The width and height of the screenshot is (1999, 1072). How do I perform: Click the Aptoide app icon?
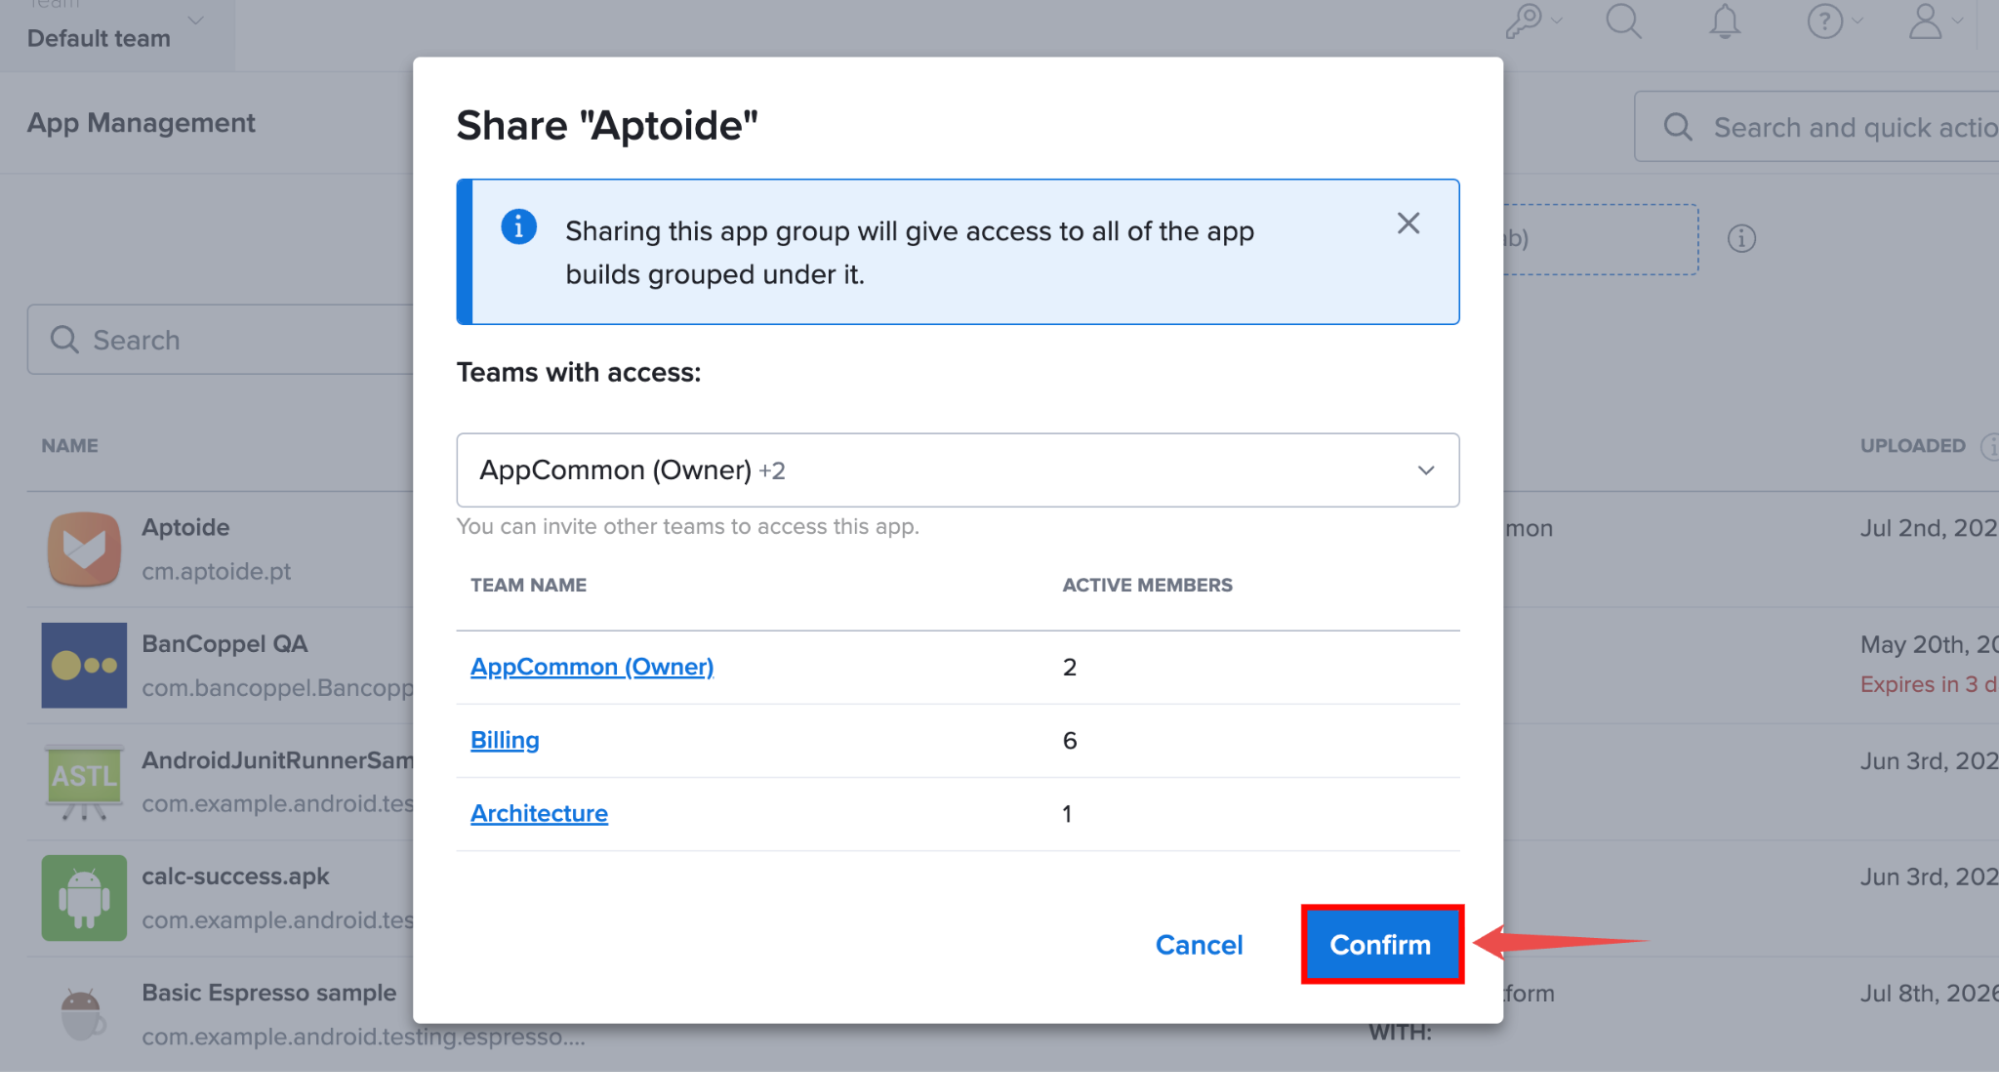click(84, 549)
